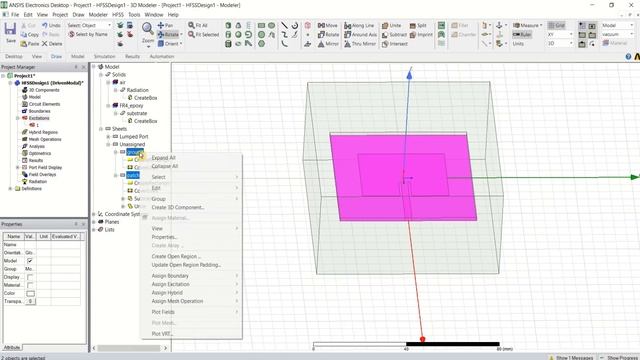Open the Orient dropdown

(x=170, y=44)
